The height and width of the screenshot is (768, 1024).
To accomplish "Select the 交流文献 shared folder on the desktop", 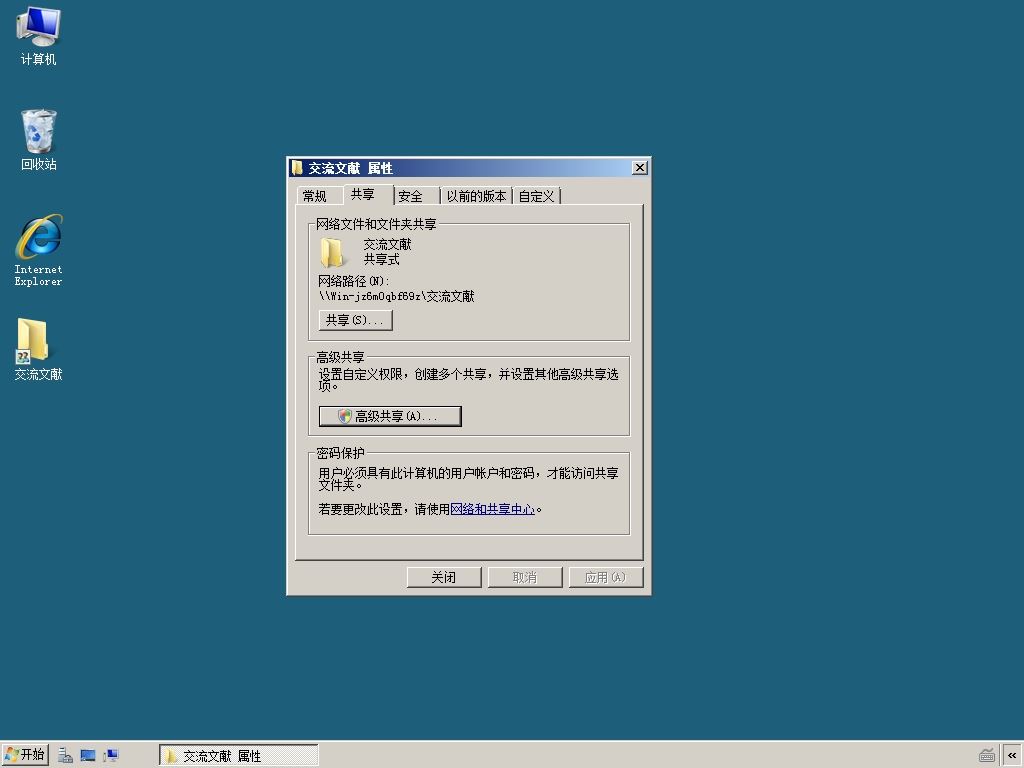I will click(x=38, y=349).
